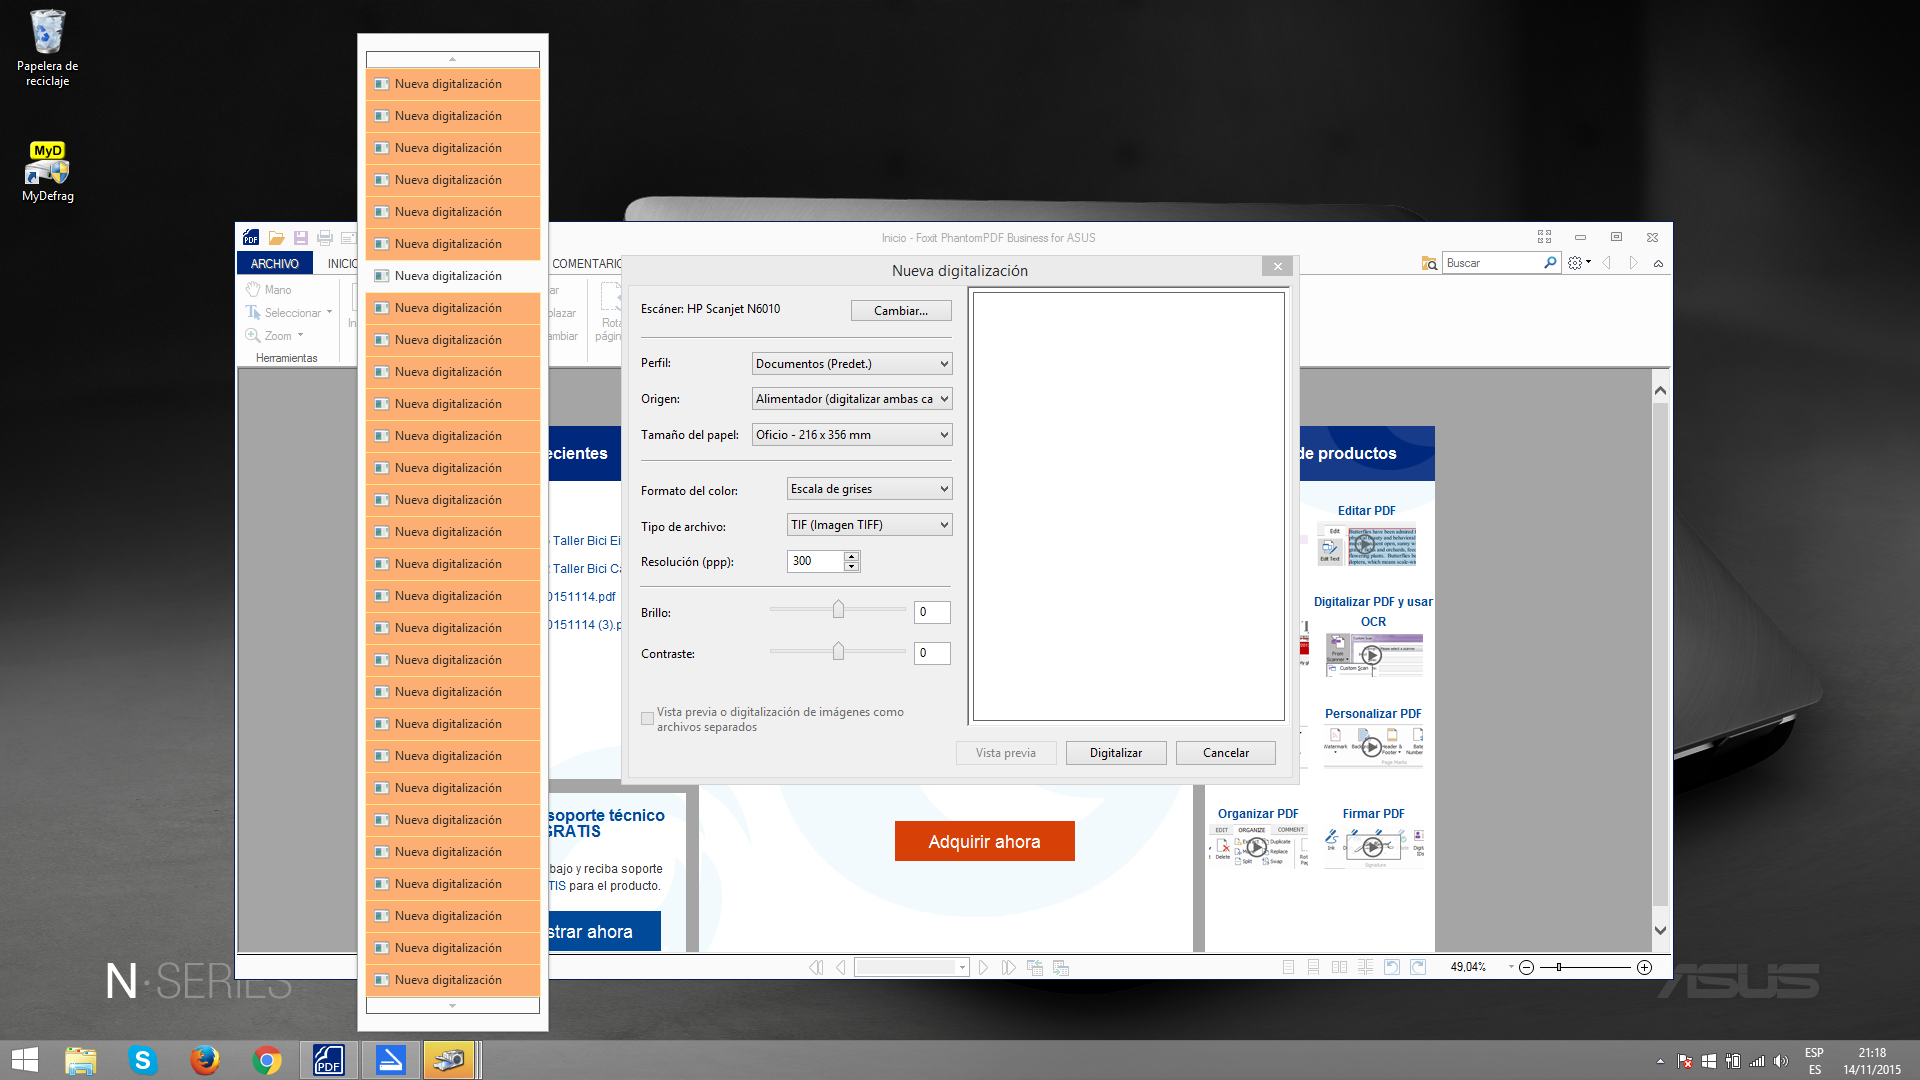The width and height of the screenshot is (1920, 1080).
Task: Click the folder search icon left of Buscar
Action: click(x=1429, y=263)
